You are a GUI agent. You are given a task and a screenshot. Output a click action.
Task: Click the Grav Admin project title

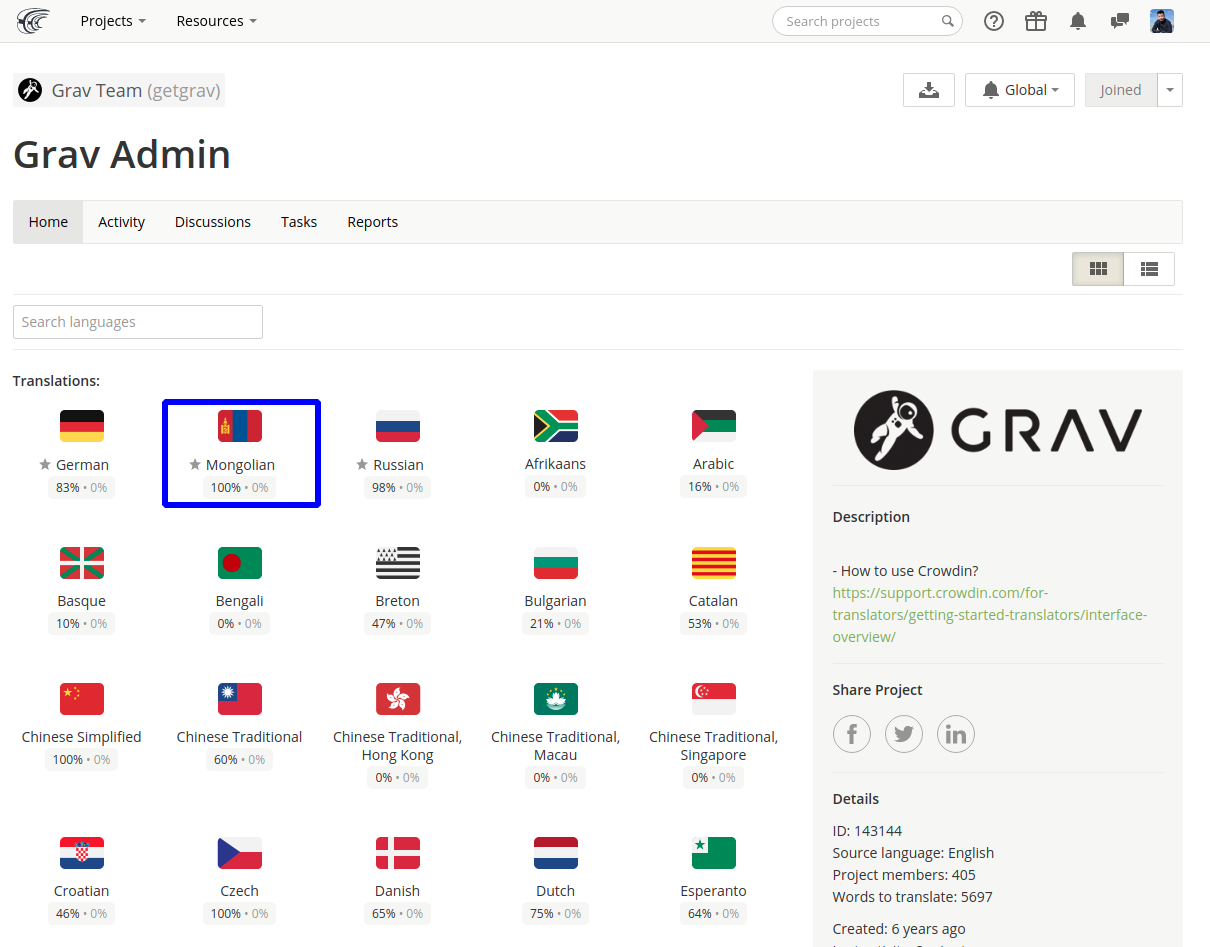[122, 154]
